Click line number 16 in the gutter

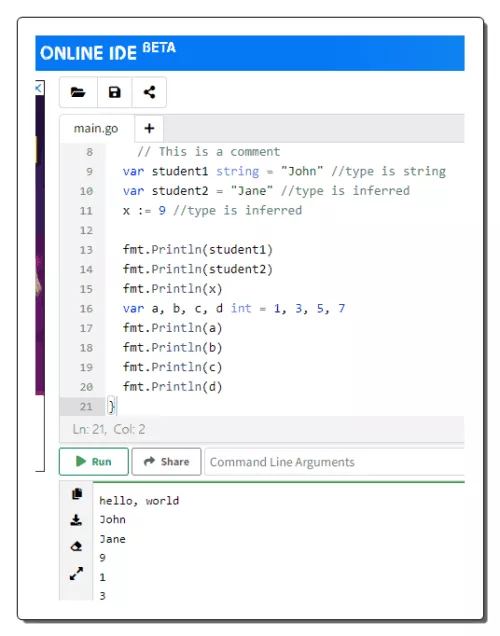tap(86, 309)
